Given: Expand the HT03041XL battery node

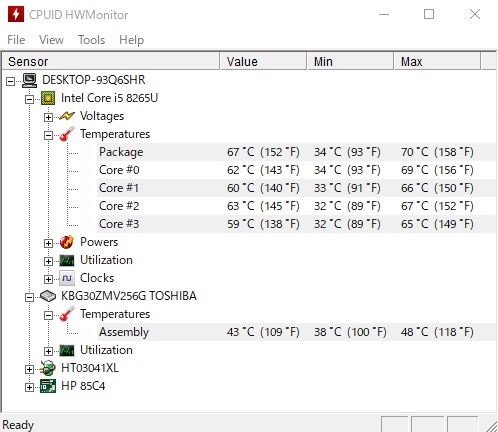Looking at the screenshot, I should pos(29,369).
